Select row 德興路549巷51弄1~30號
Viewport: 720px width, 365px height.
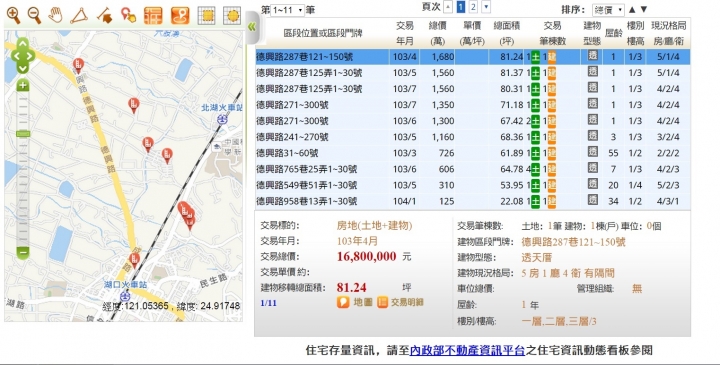point(472,185)
